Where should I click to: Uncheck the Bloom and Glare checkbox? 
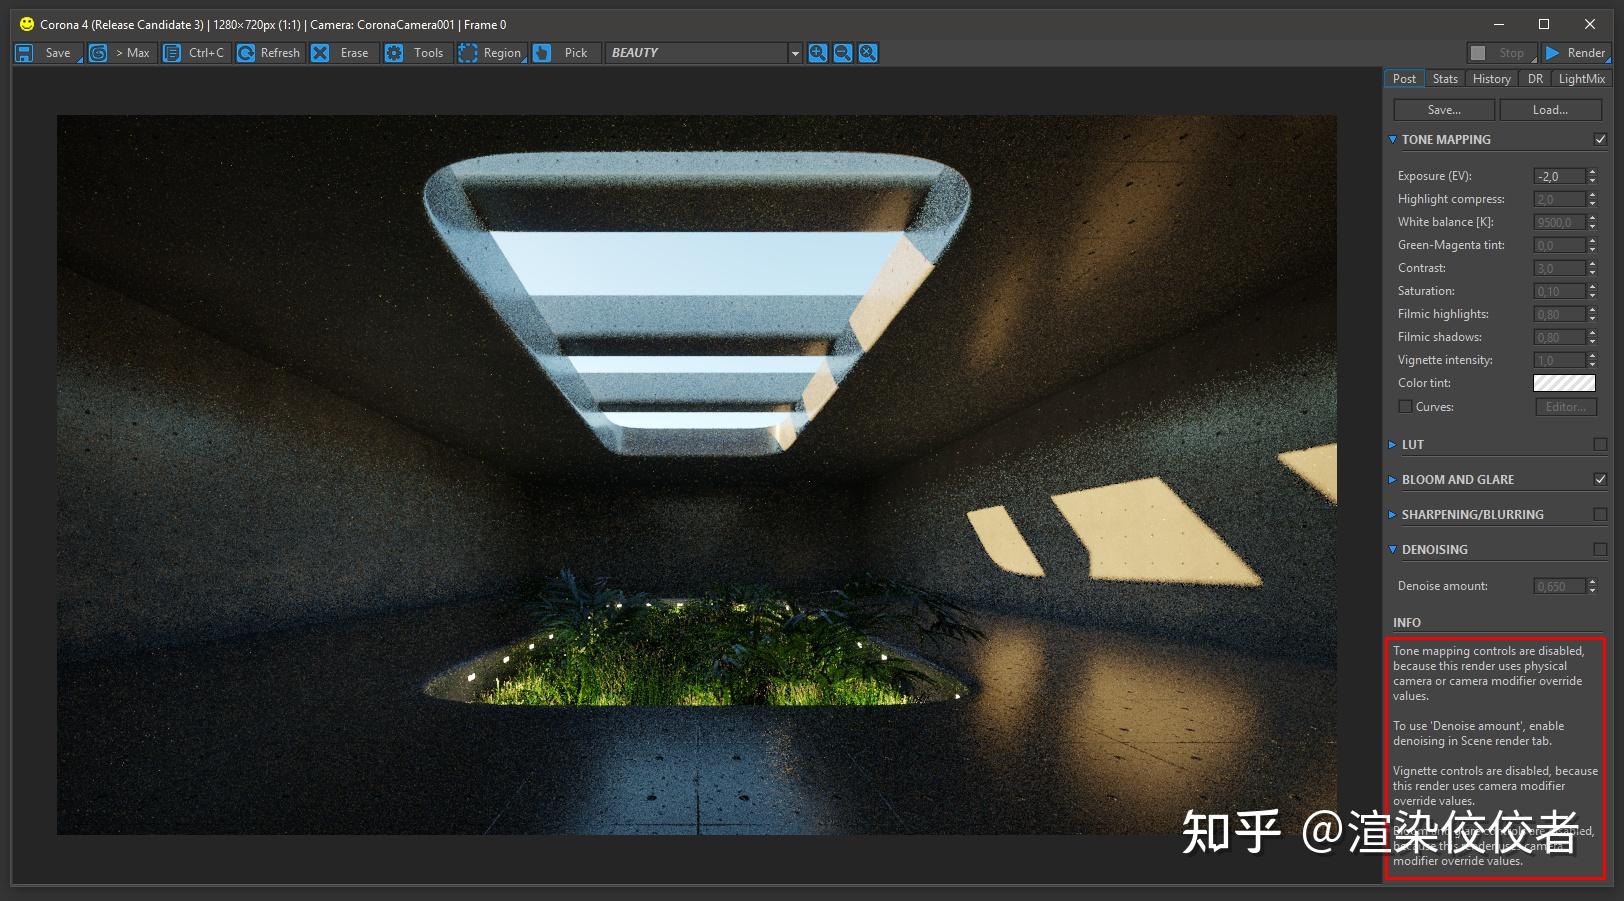1600,480
